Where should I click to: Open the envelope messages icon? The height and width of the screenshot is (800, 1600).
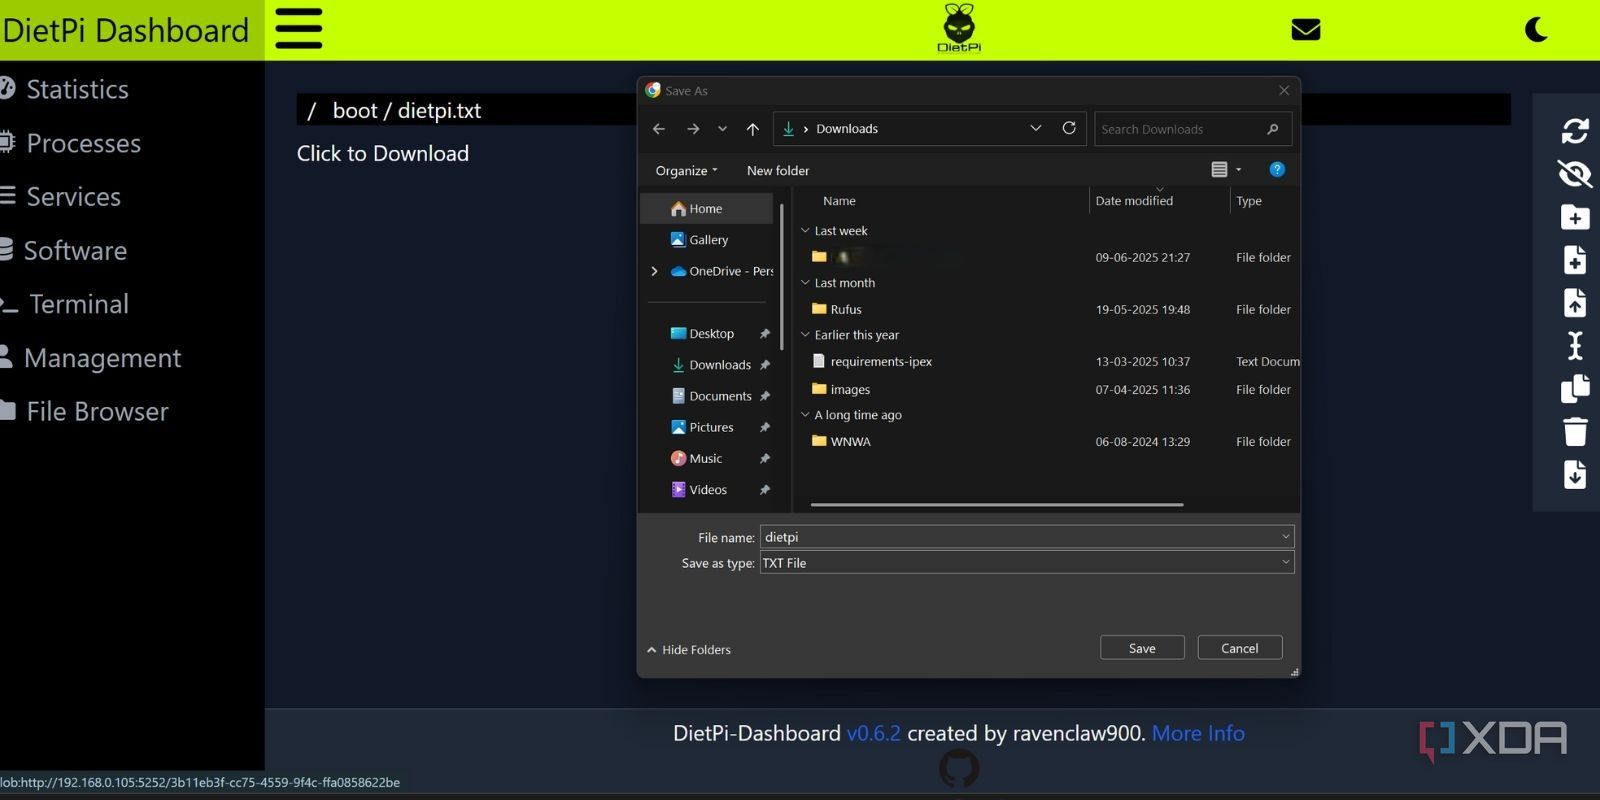coord(1305,30)
